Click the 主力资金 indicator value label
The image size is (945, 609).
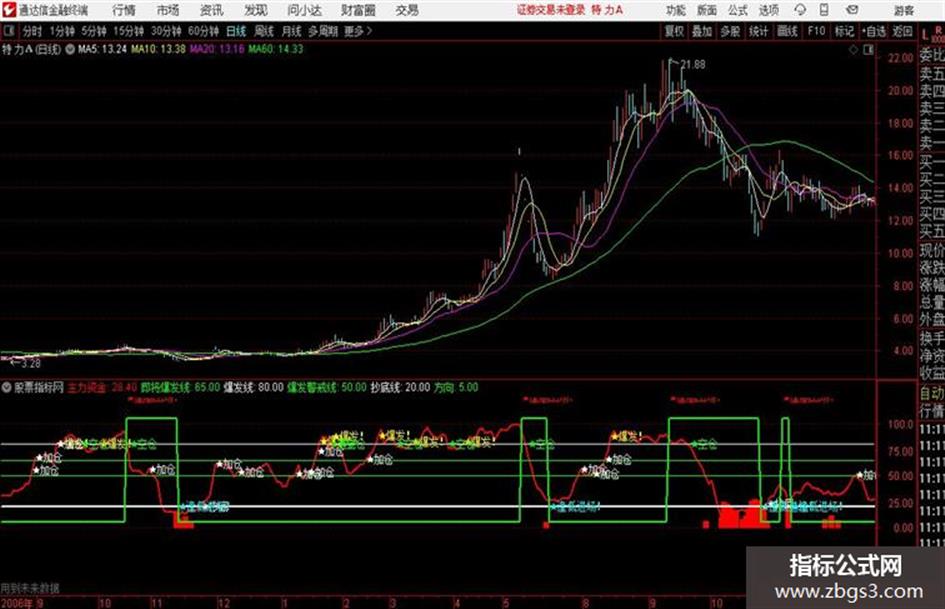tap(102, 387)
